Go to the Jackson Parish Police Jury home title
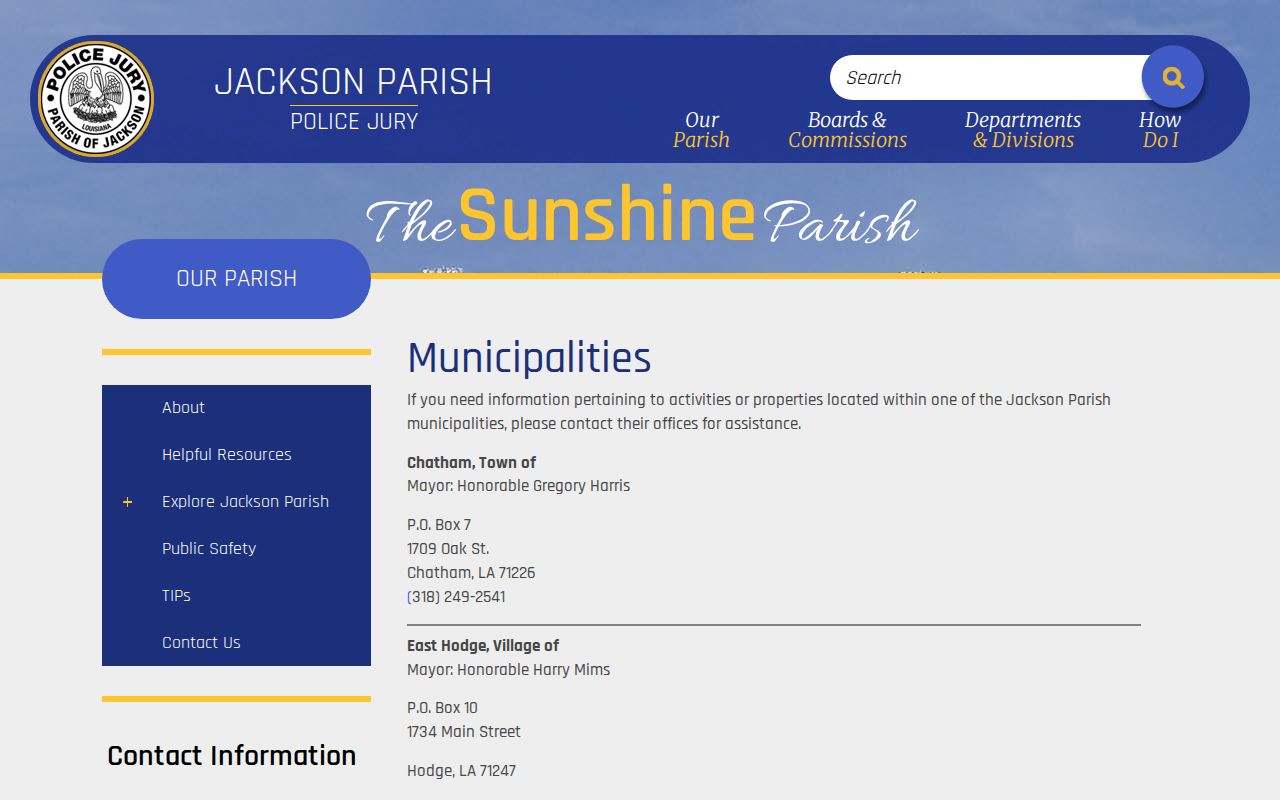 353,99
